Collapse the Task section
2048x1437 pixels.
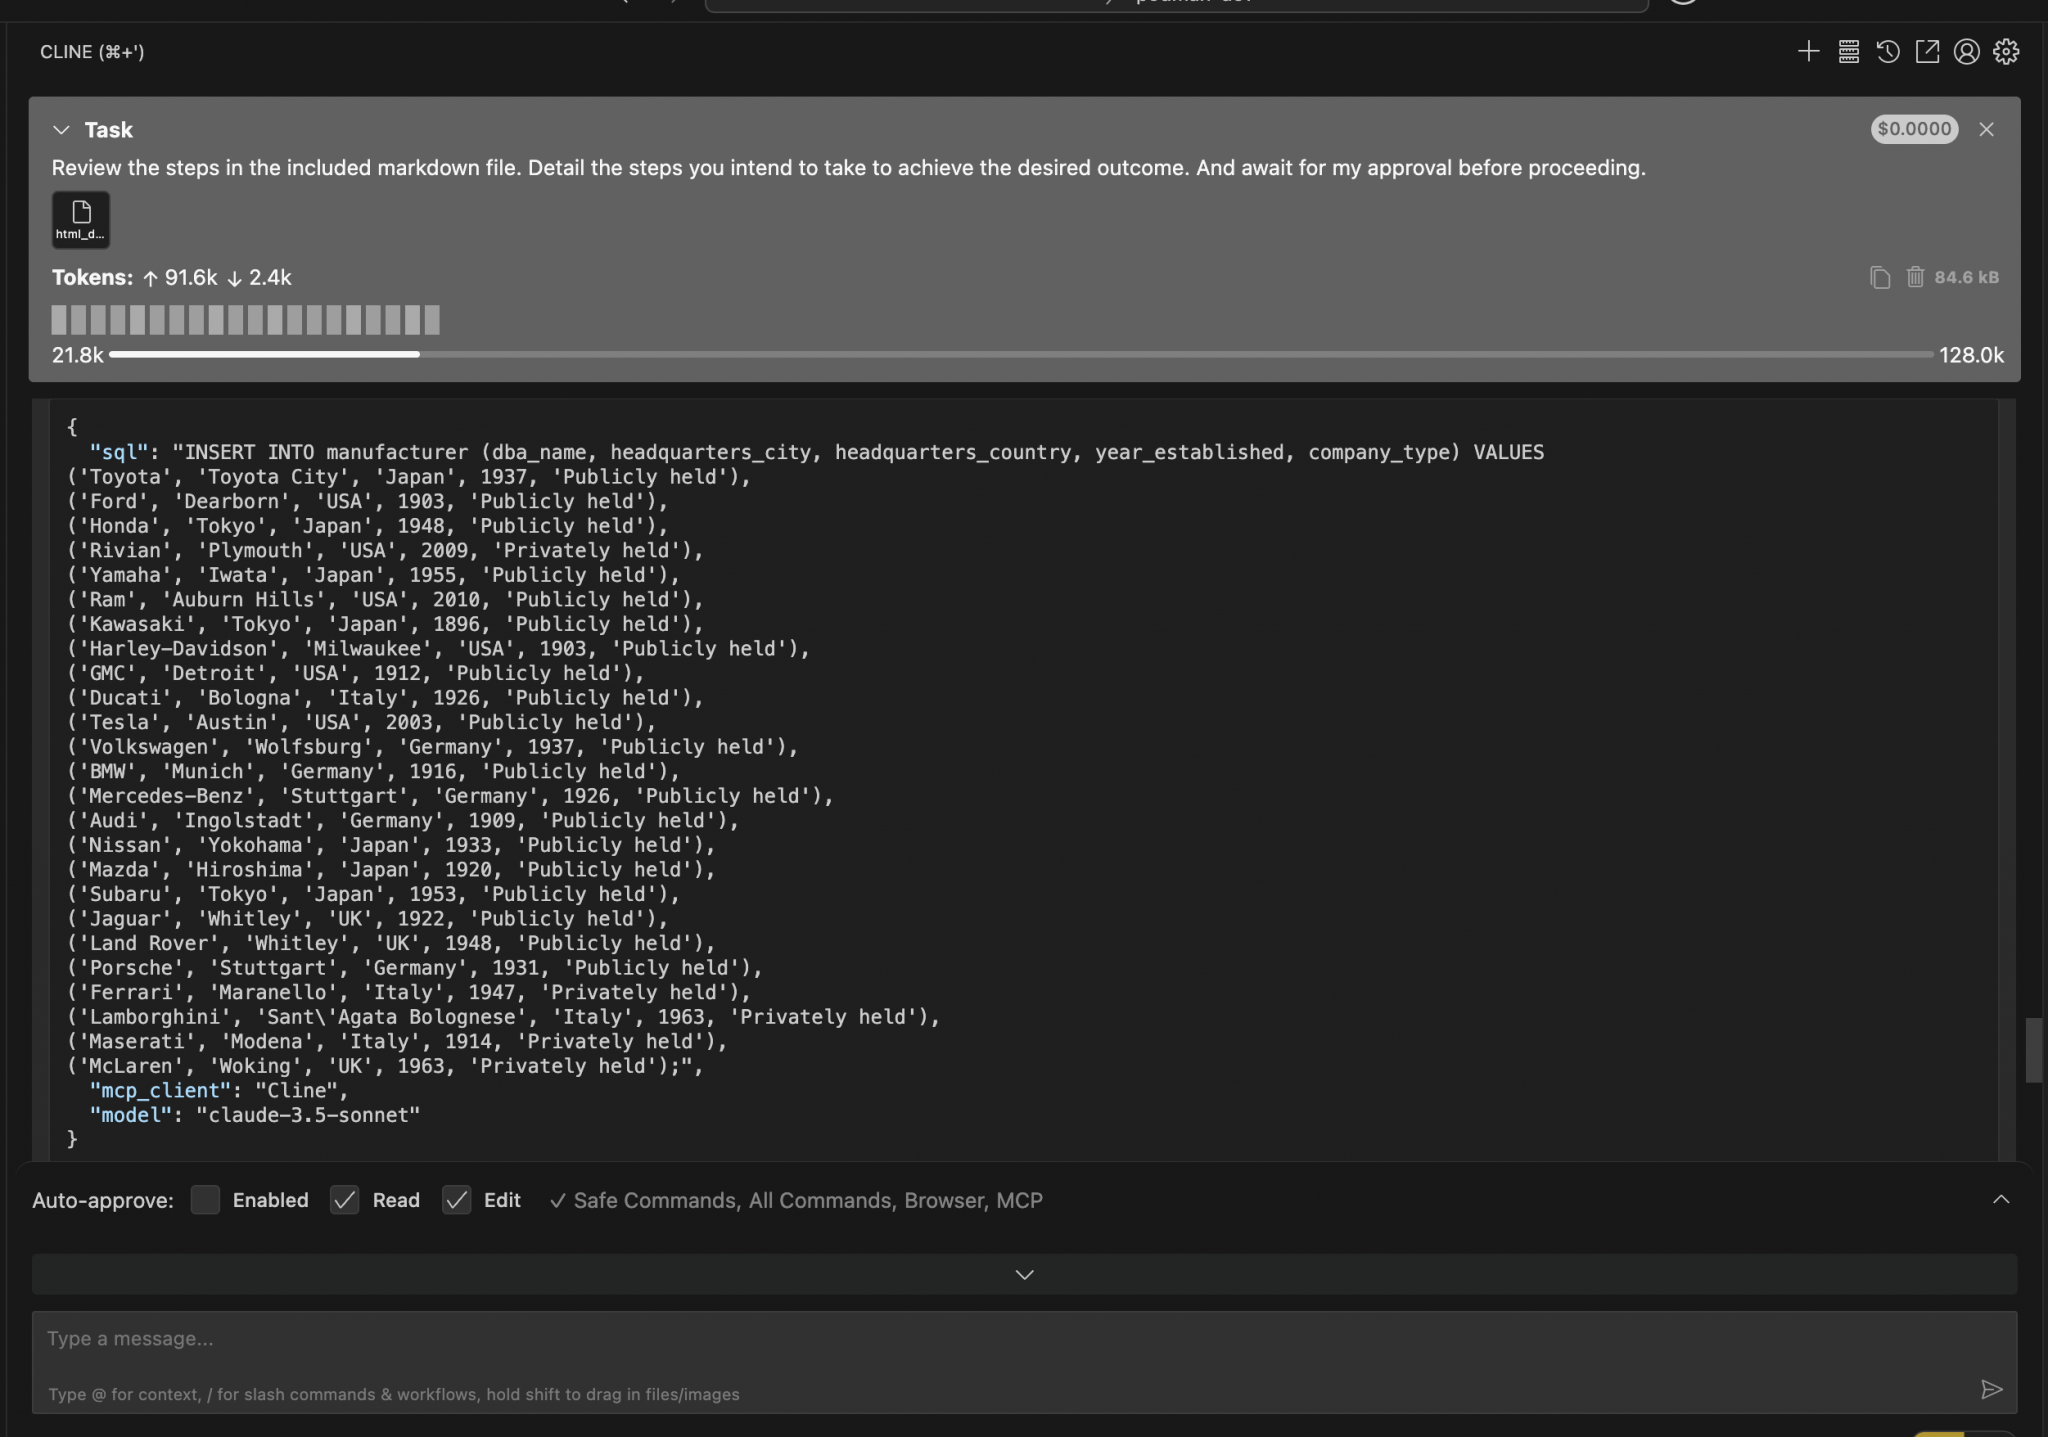tap(62, 129)
